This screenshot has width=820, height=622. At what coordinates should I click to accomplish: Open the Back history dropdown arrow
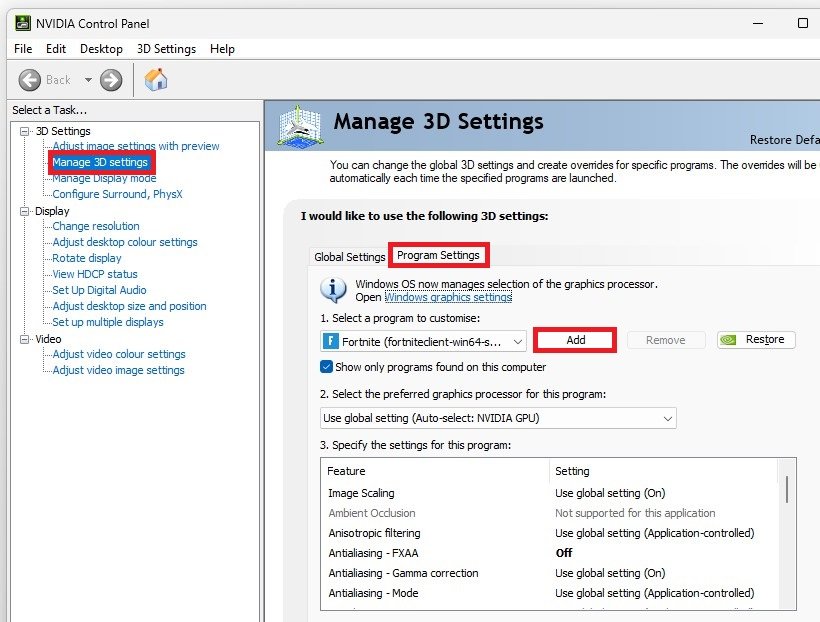(88, 80)
